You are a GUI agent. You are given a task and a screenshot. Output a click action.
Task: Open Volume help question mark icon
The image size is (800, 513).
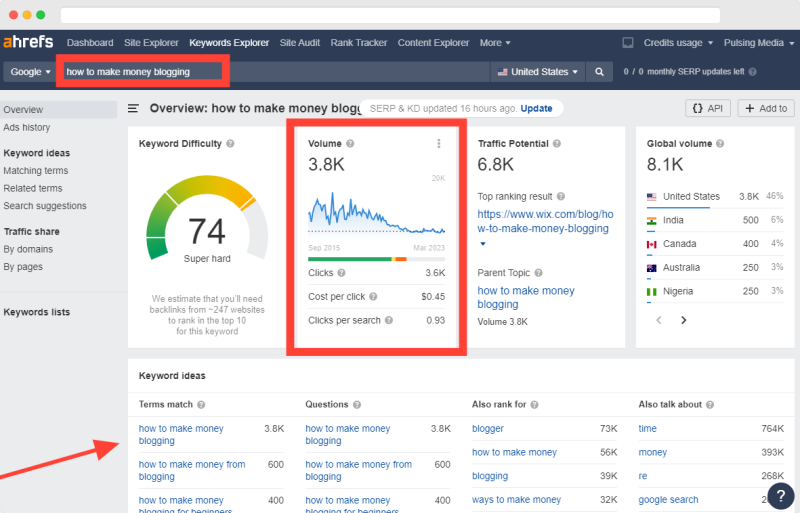pyautogui.click(x=350, y=144)
